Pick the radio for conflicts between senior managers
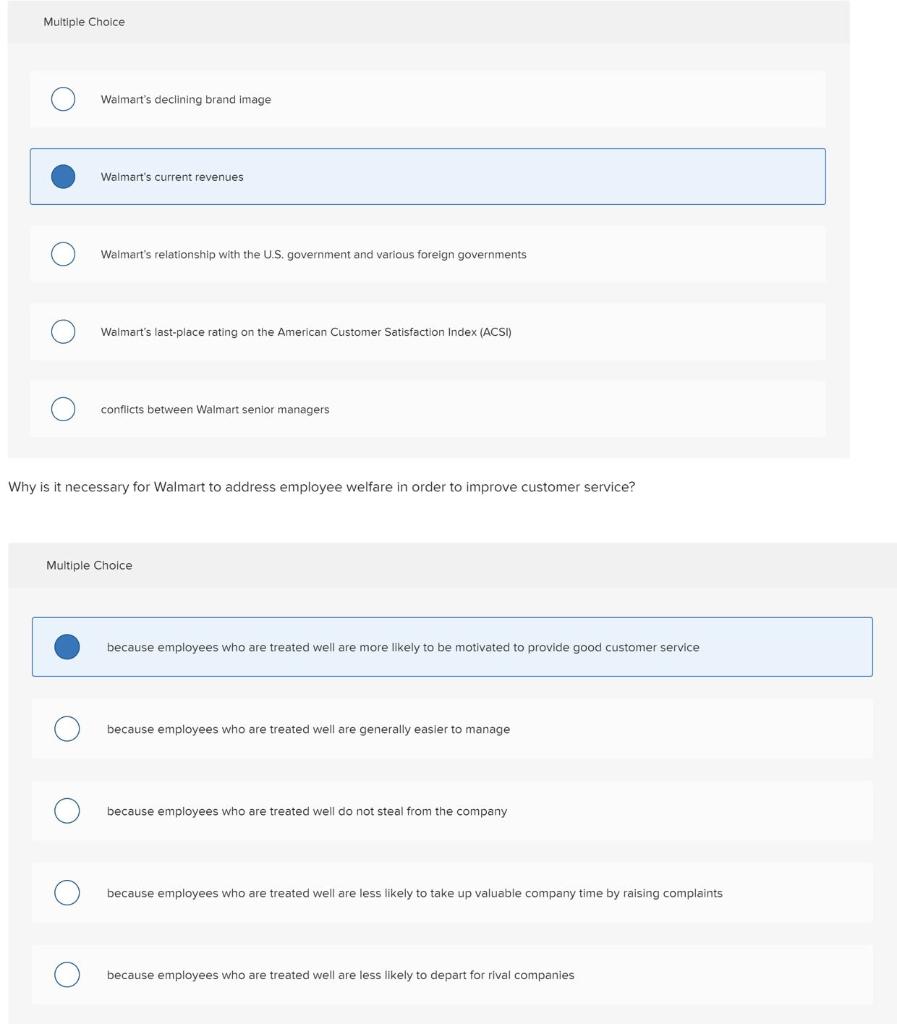Screen dimensions: 897x1024 [63, 409]
